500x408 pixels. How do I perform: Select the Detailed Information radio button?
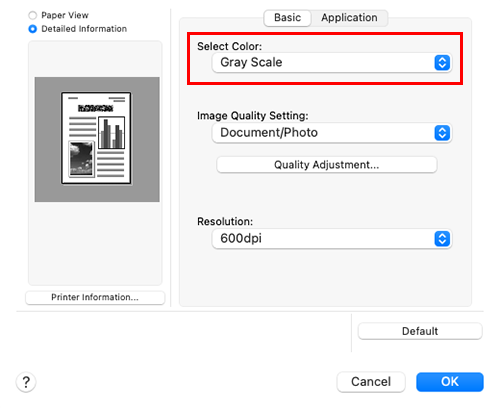33,29
